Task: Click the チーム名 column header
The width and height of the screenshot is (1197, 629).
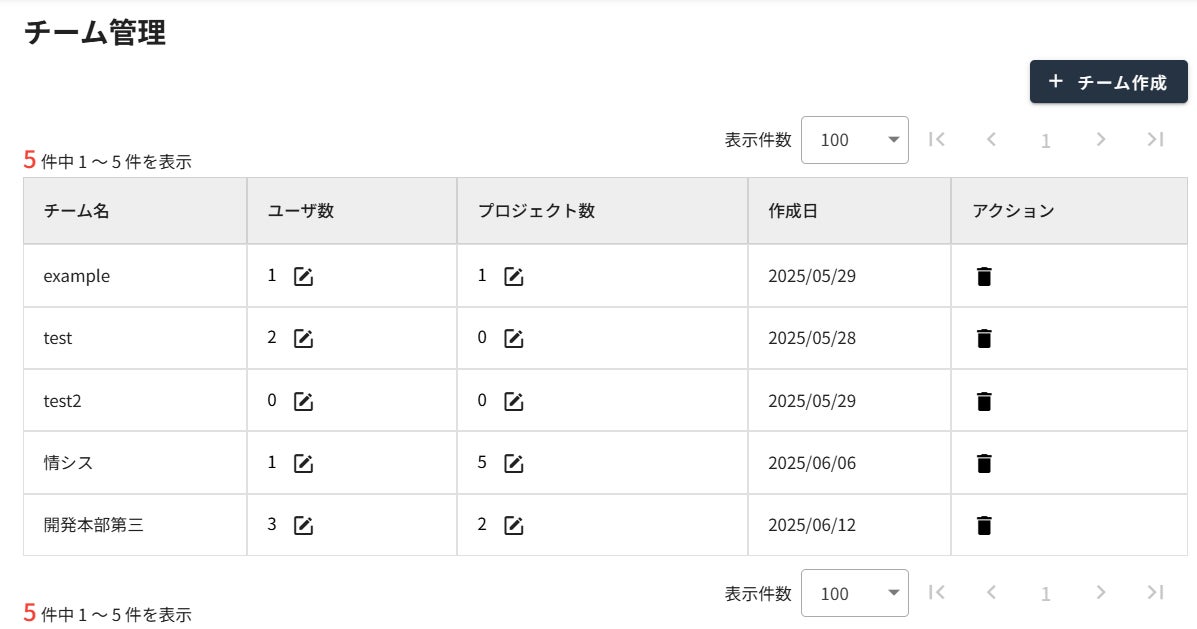Action: coord(76,211)
